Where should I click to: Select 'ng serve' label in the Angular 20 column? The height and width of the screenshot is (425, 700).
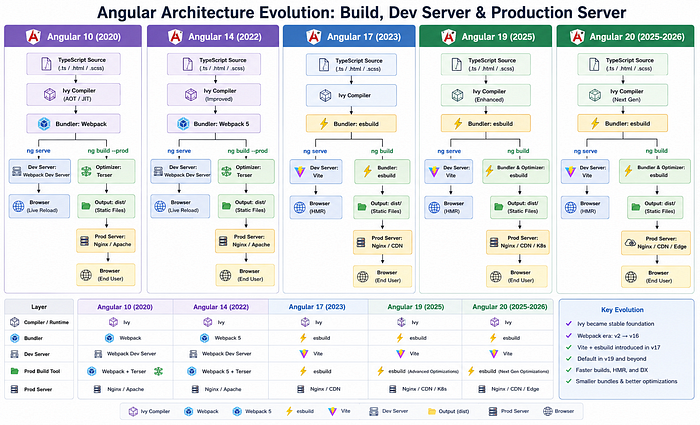coord(585,151)
